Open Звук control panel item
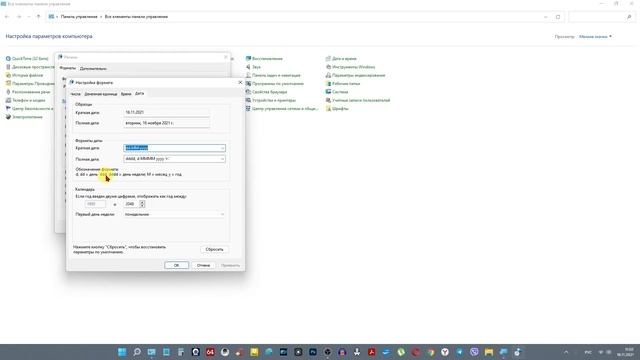The image size is (640, 360). point(253,67)
